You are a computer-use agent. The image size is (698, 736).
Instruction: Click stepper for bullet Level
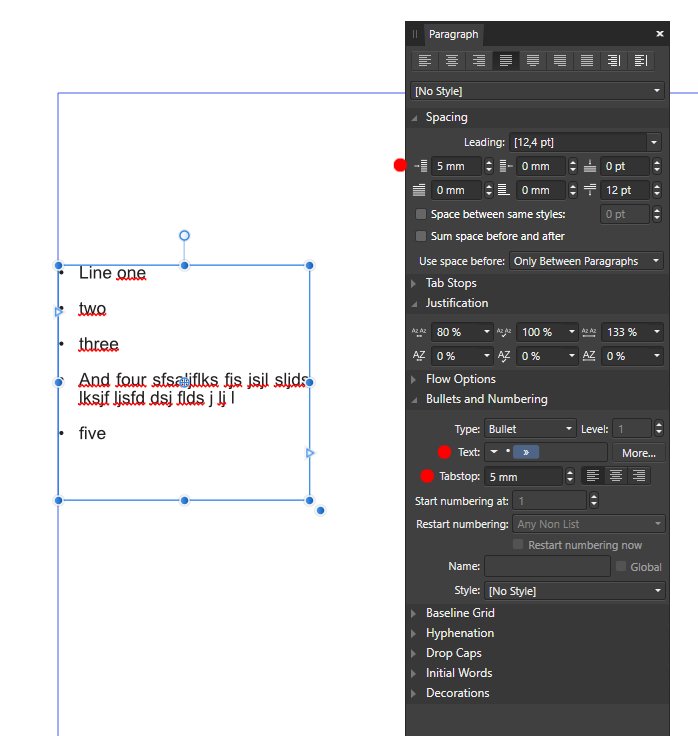[659, 428]
